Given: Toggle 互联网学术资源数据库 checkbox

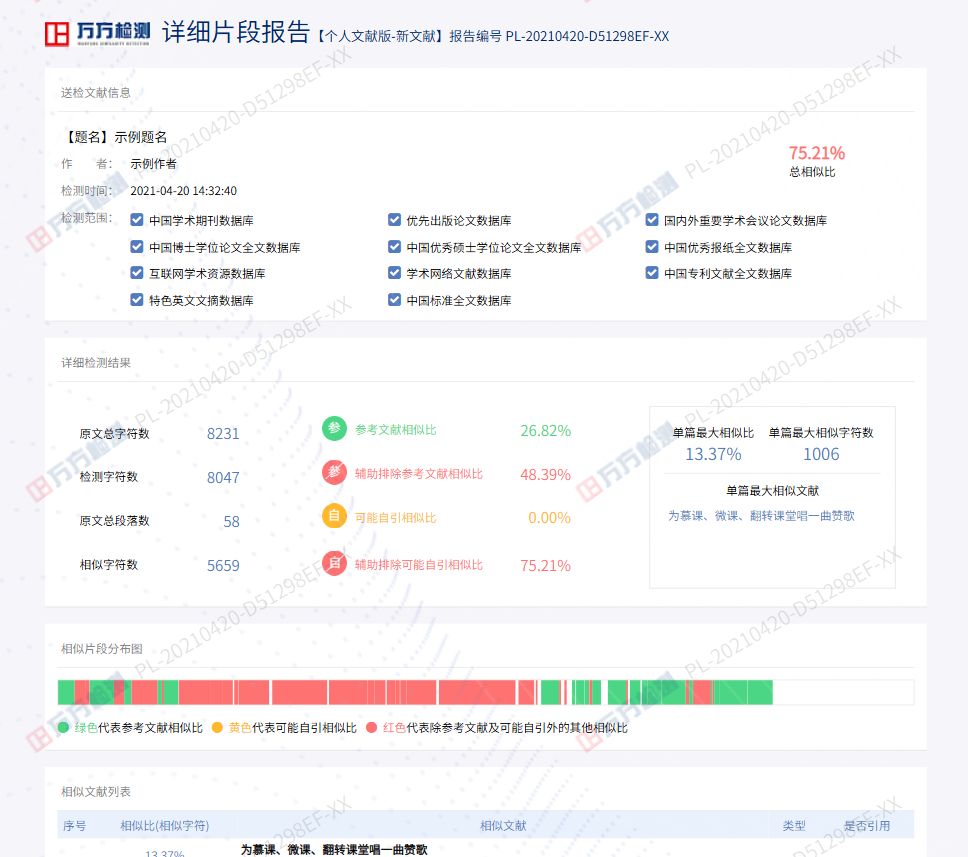Looking at the screenshot, I should coord(137,272).
